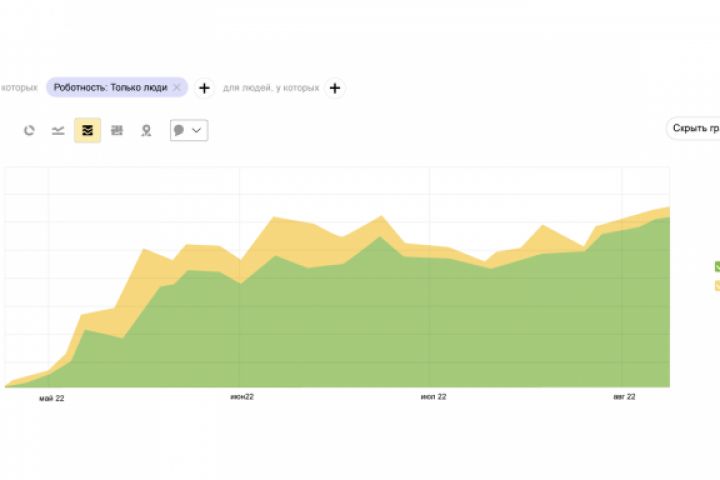Add condition with plus after Роботность filter

[204, 88]
